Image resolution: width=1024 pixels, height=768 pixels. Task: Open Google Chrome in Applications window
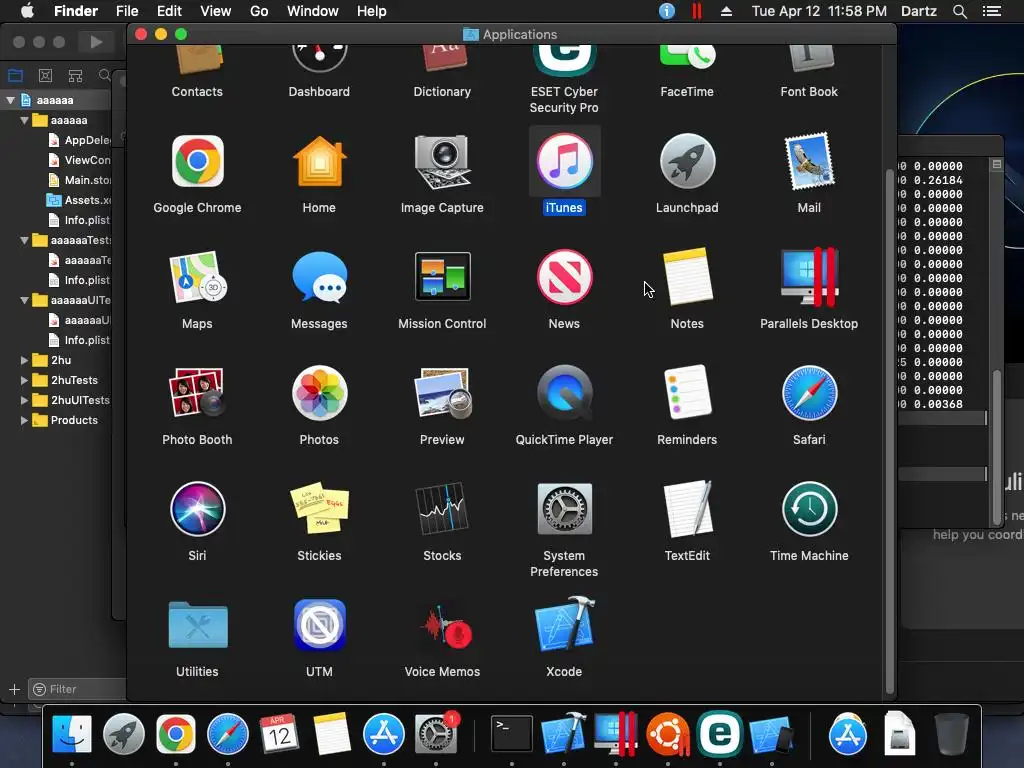point(197,161)
